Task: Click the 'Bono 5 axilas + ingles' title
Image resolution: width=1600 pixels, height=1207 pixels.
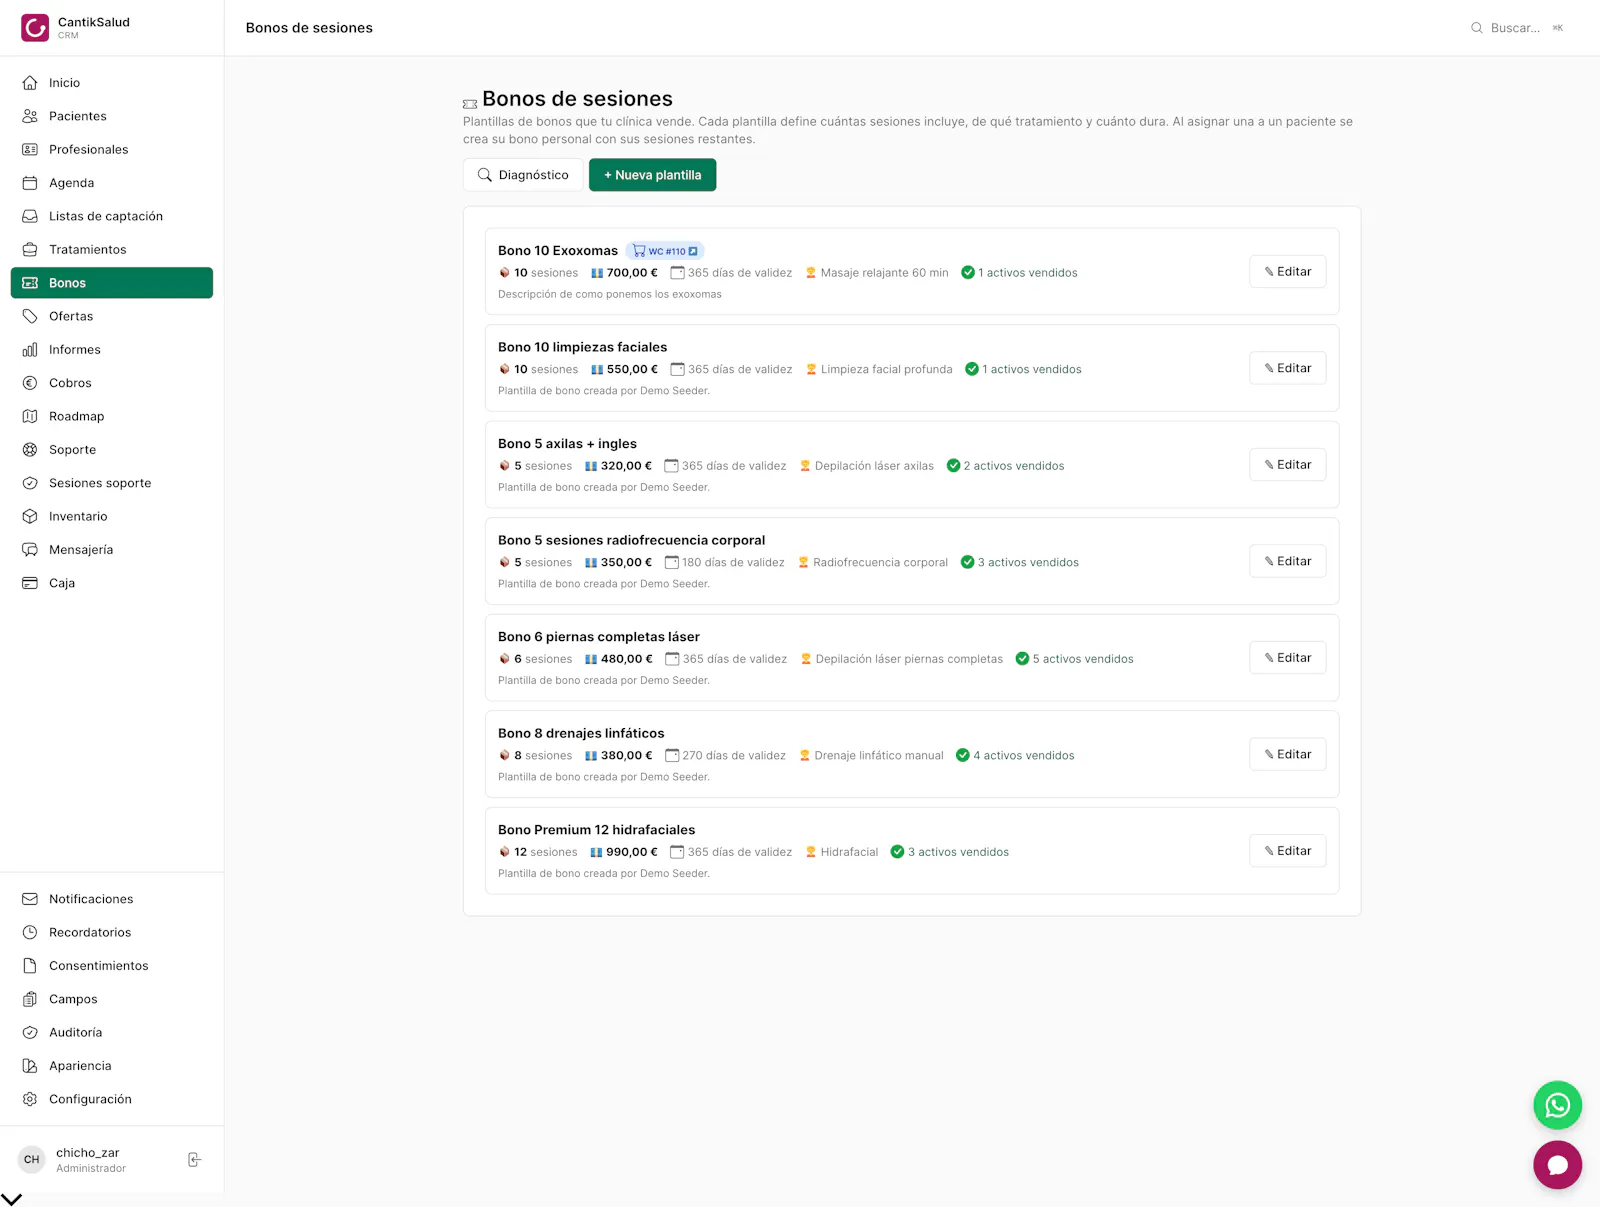Action: [567, 444]
